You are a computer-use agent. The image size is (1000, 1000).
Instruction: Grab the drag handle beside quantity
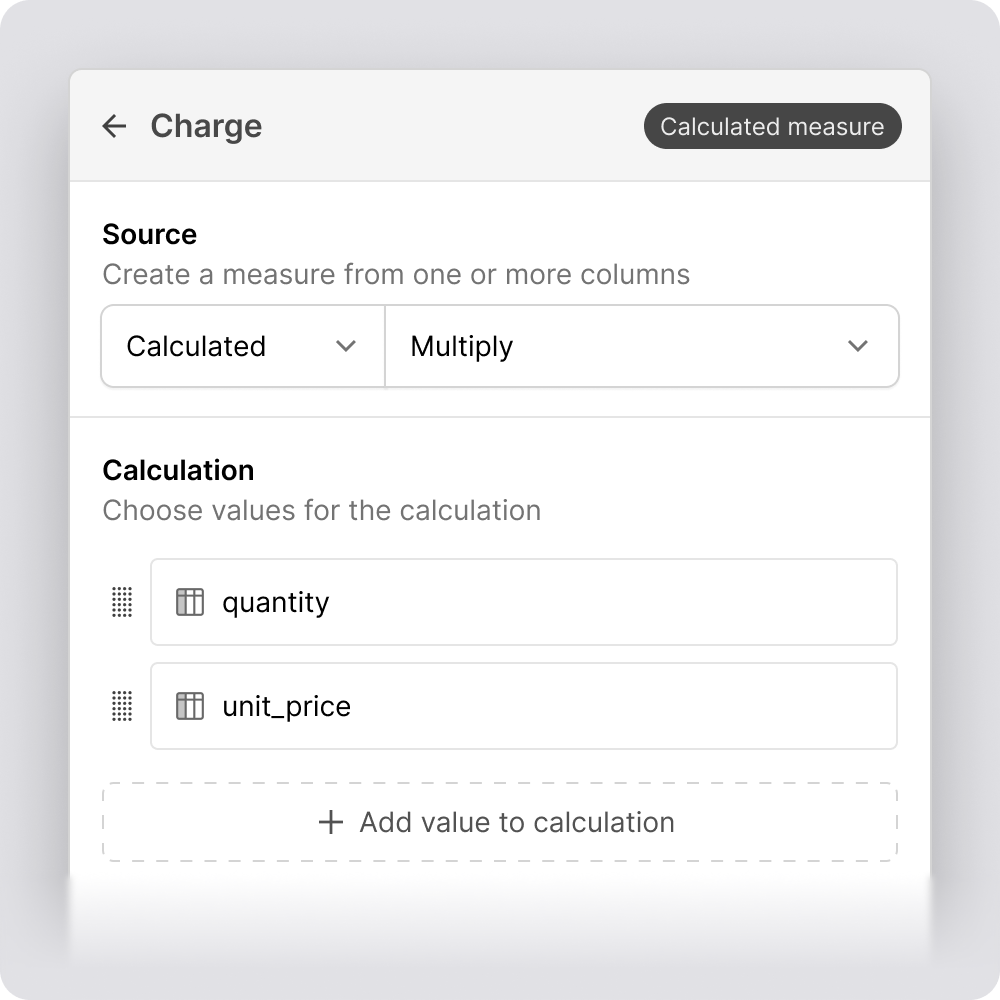(121, 602)
